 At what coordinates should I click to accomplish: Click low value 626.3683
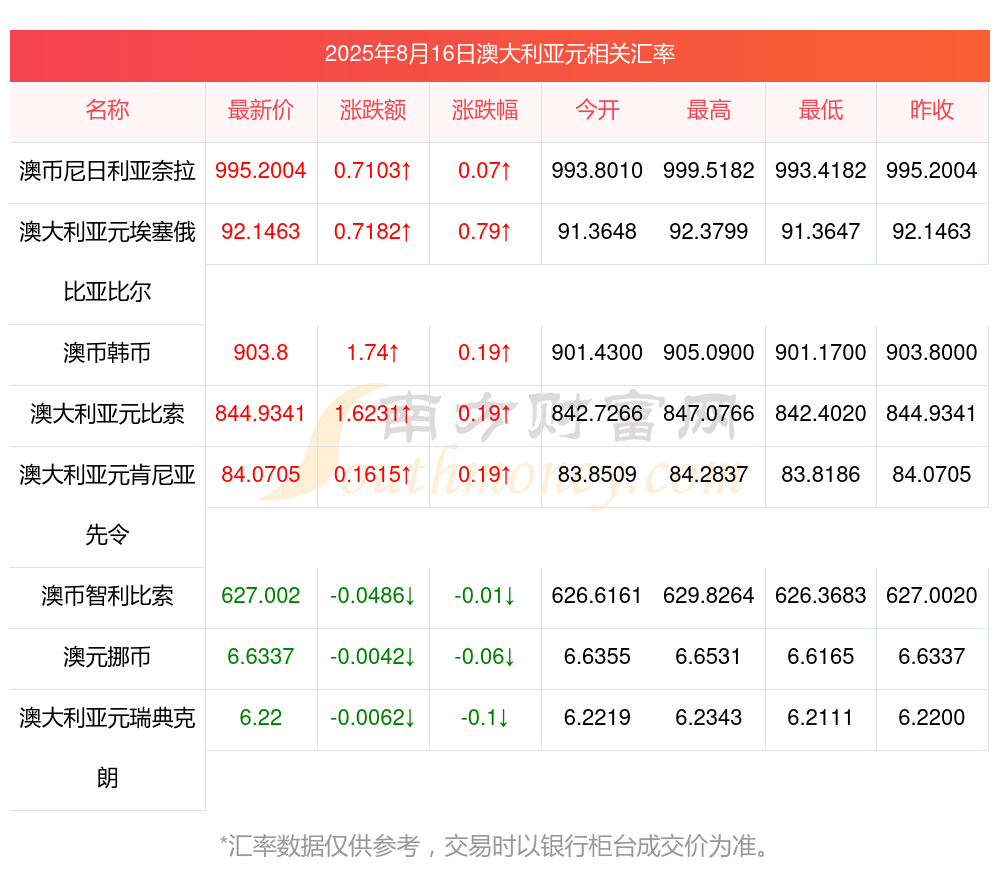(x=821, y=595)
